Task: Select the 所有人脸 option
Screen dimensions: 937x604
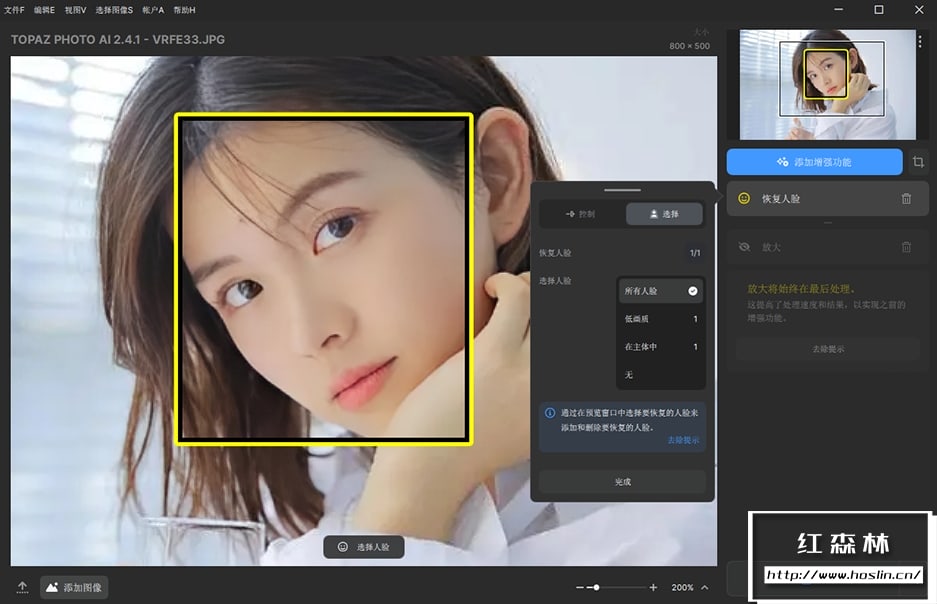Action: click(x=661, y=291)
